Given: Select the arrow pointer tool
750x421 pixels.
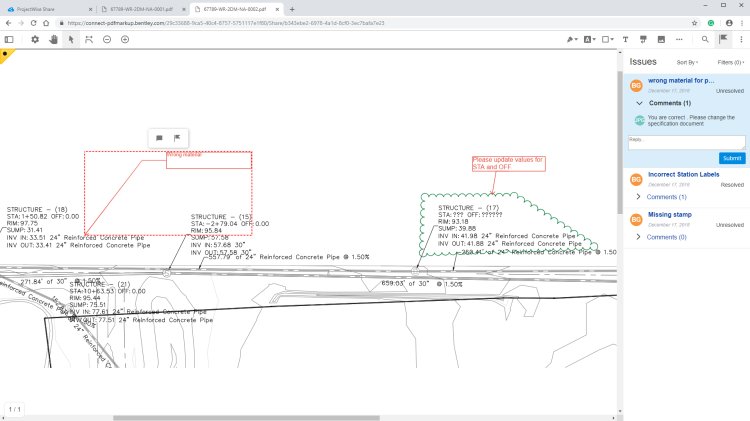Looking at the screenshot, I should [x=70, y=39].
